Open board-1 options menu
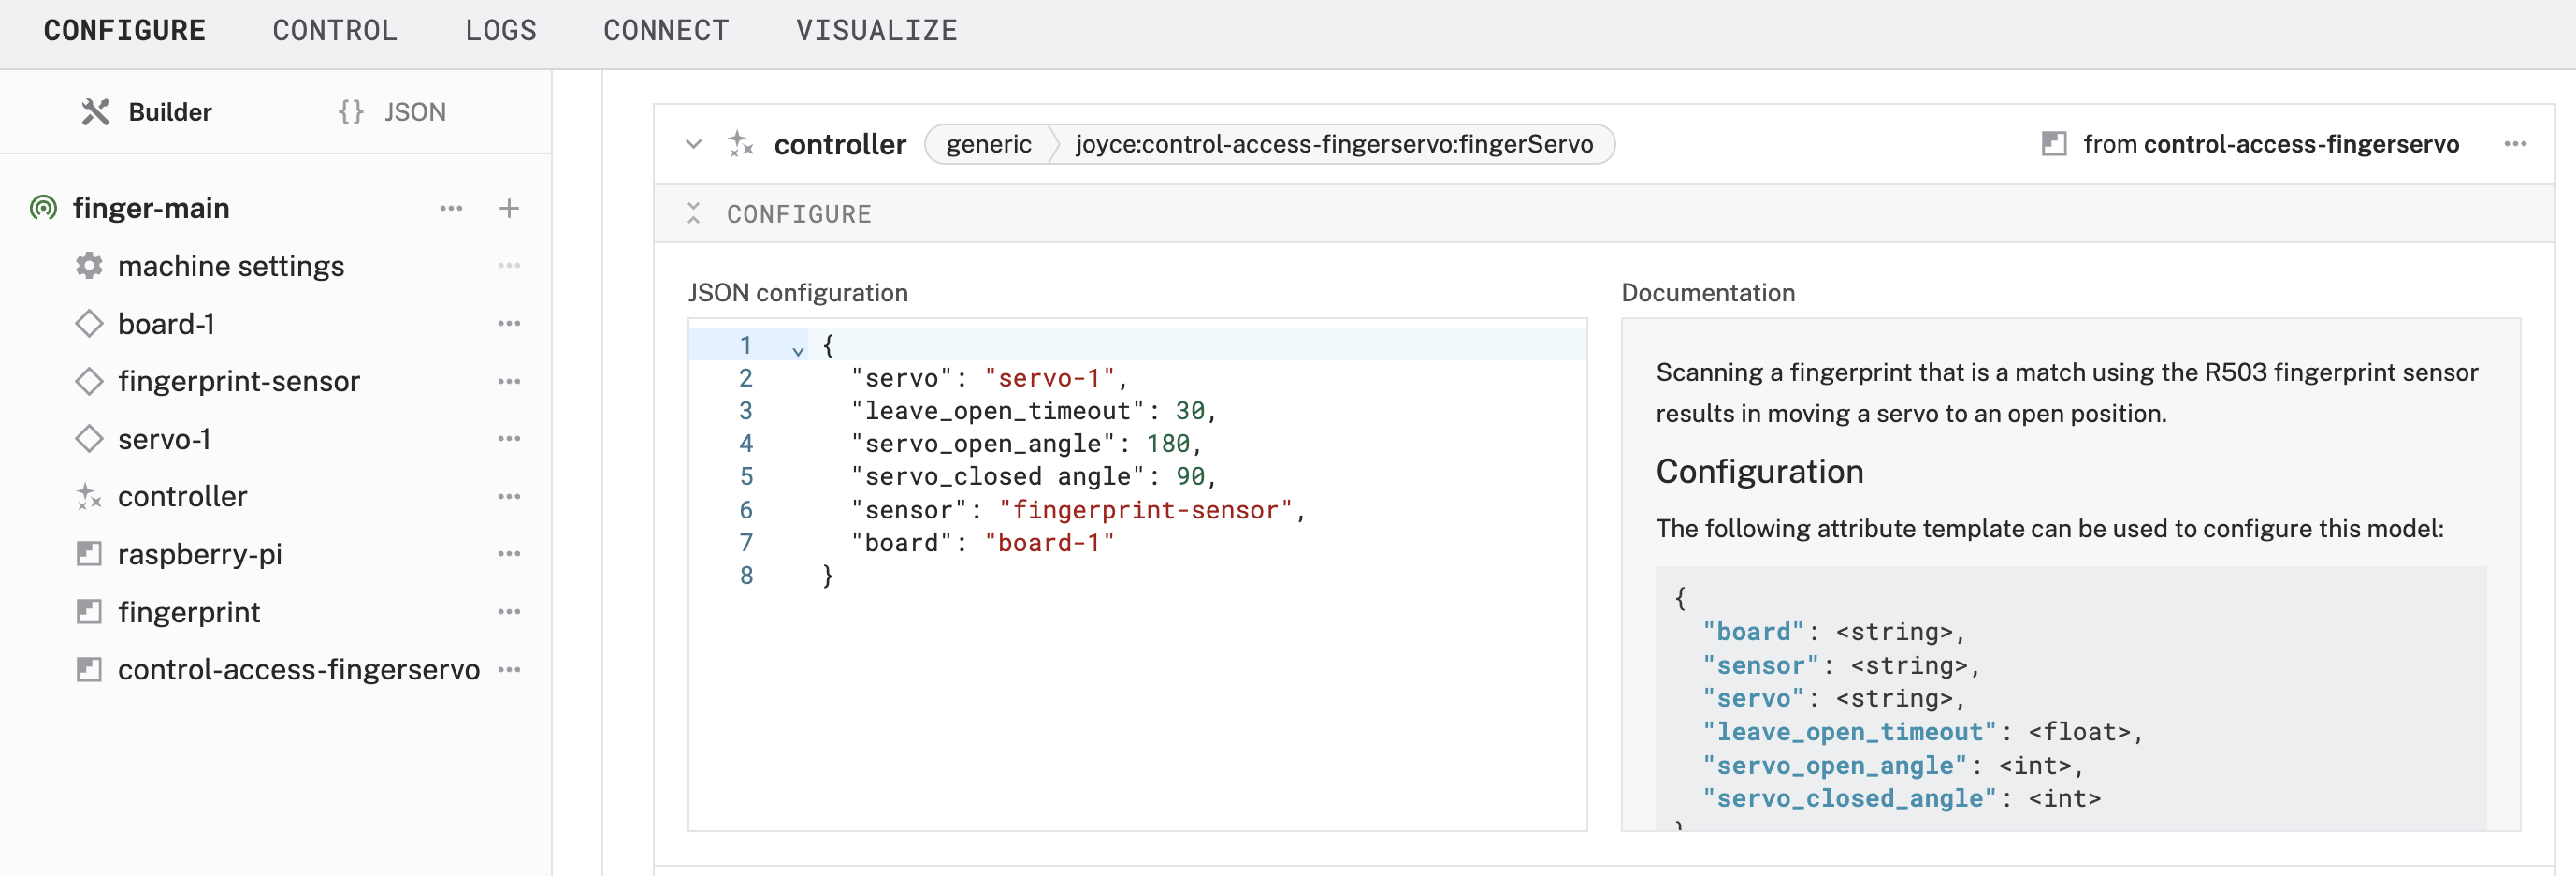The image size is (2576, 876). [x=509, y=324]
